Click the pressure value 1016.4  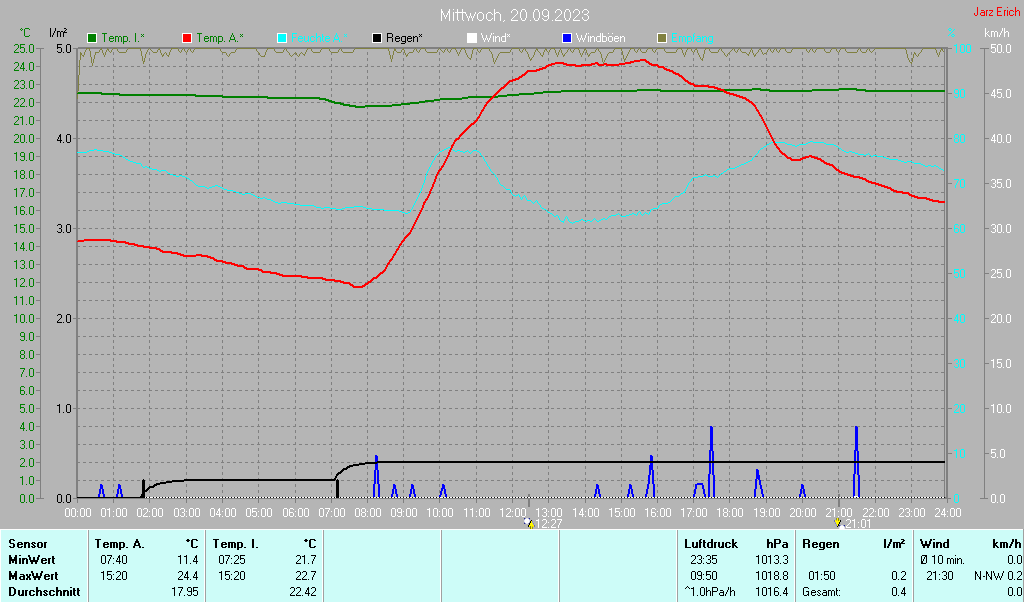(x=772, y=592)
